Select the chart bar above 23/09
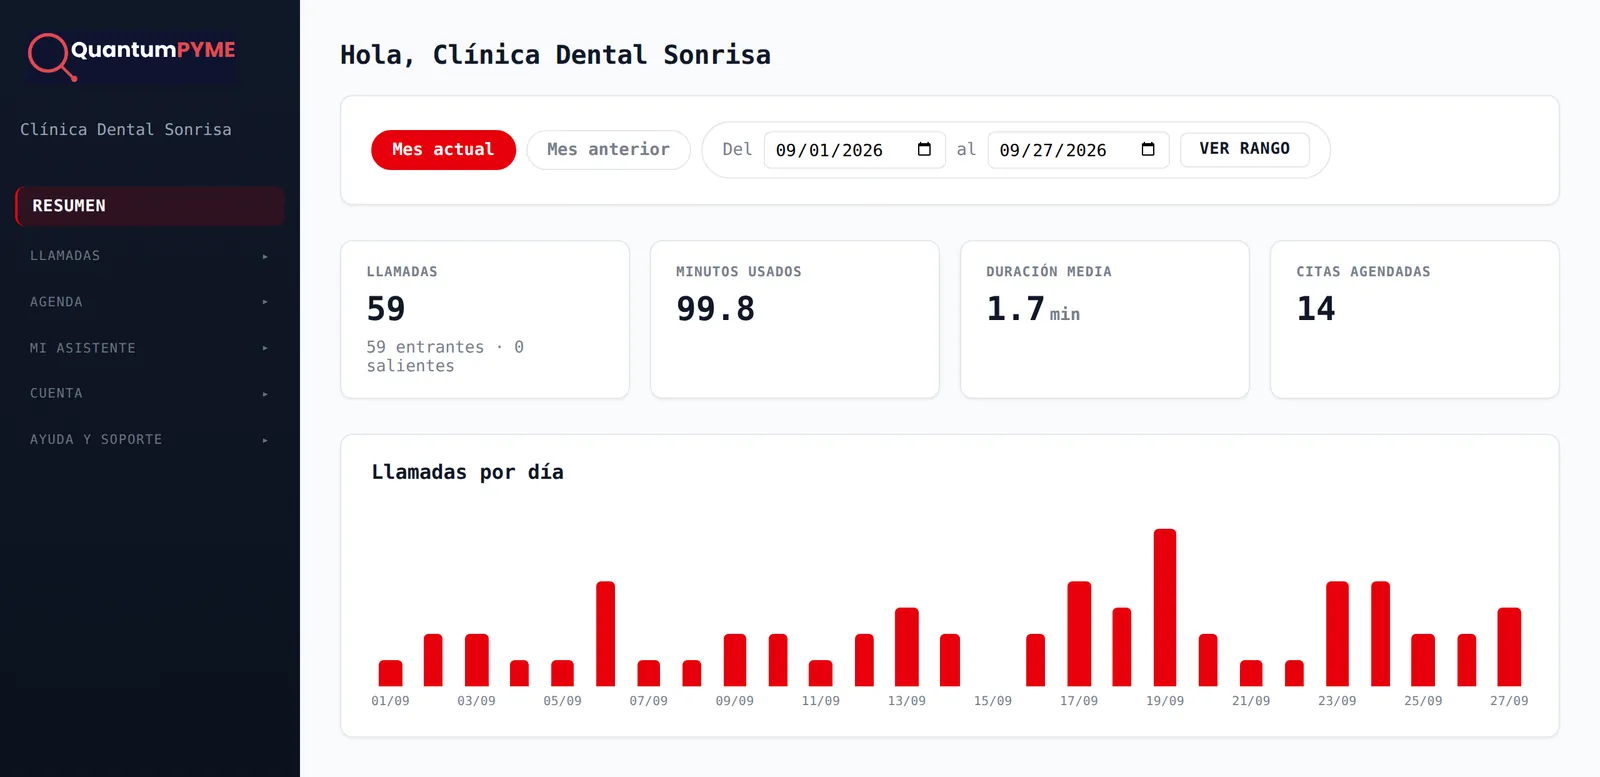This screenshot has height=777, width=1600. pyautogui.click(x=1337, y=634)
